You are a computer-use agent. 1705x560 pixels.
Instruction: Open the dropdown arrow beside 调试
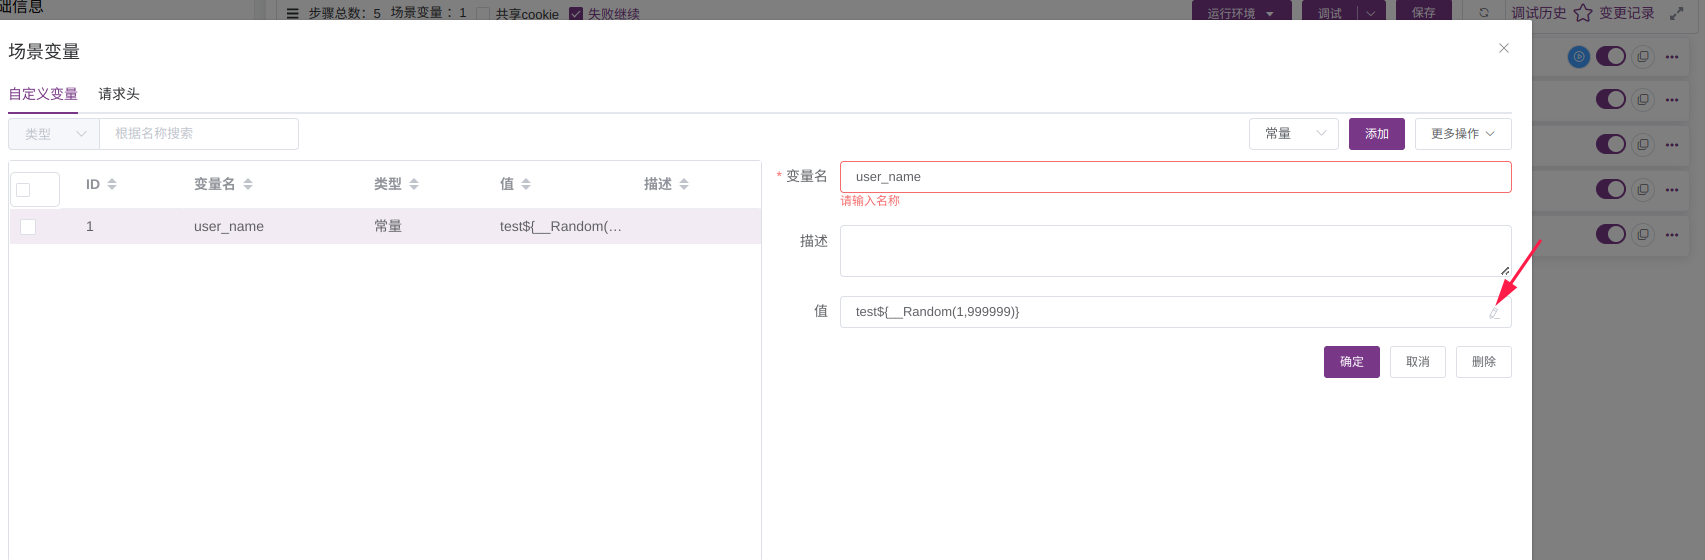pyautogui.click(x=1371, y=13)
